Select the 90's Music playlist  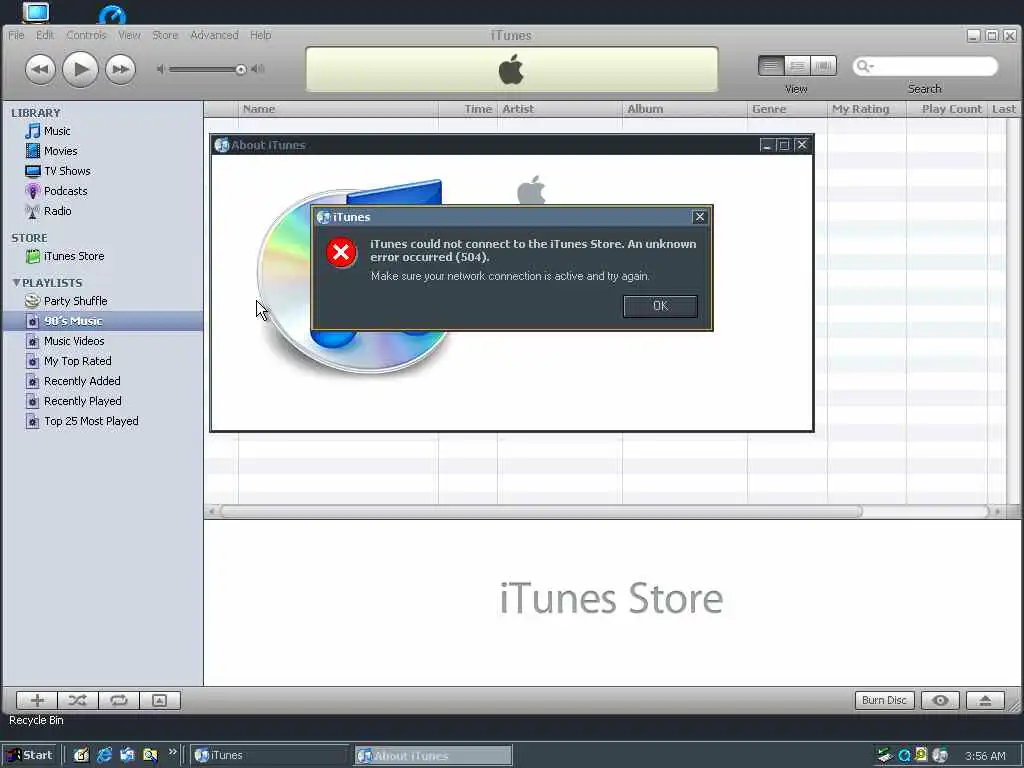(103, 321)
